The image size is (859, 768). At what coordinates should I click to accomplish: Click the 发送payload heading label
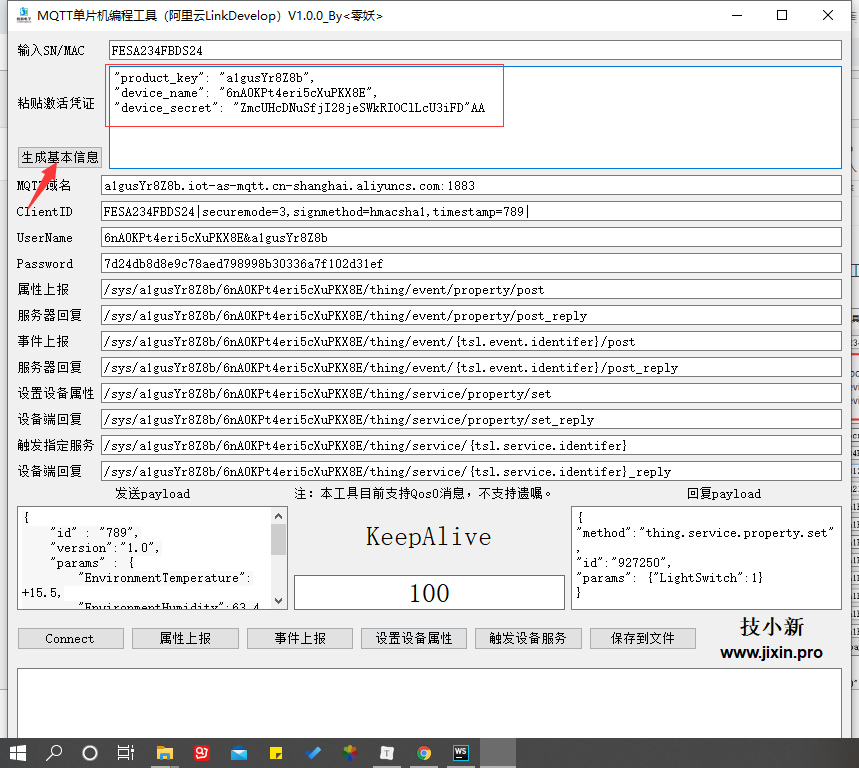(153, 494)
